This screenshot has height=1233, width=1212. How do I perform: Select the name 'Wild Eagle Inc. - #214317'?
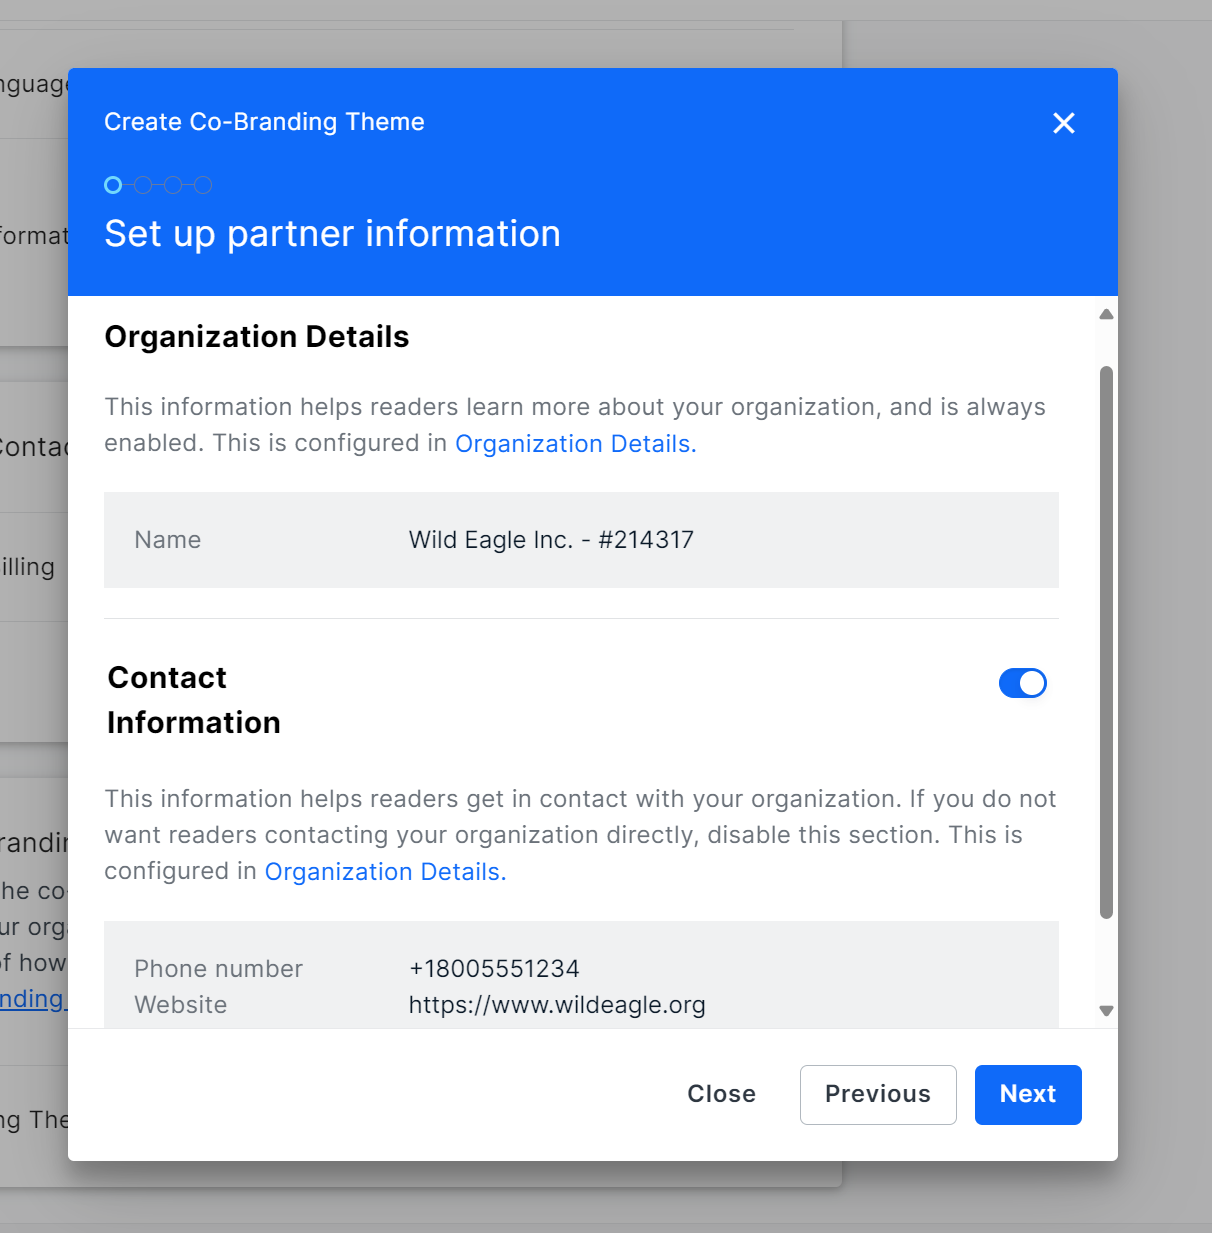[551, 540]
